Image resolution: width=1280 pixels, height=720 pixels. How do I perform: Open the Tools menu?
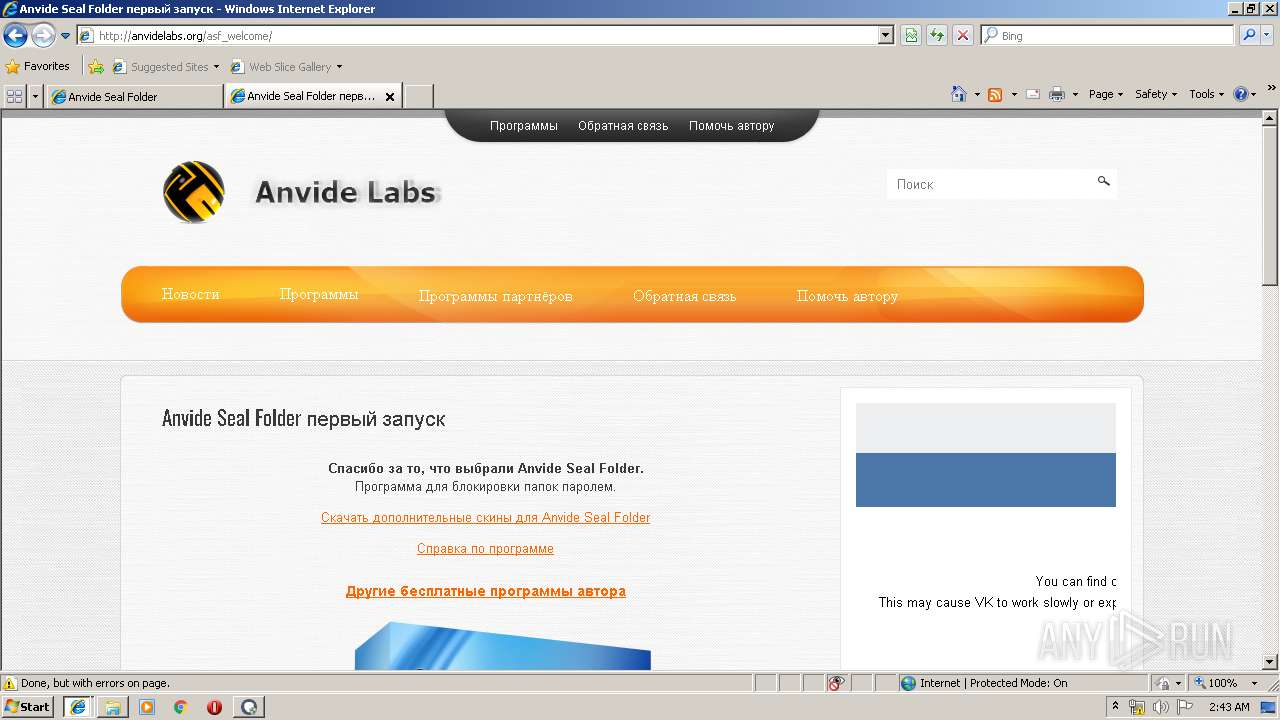(x=1207, y=94)
